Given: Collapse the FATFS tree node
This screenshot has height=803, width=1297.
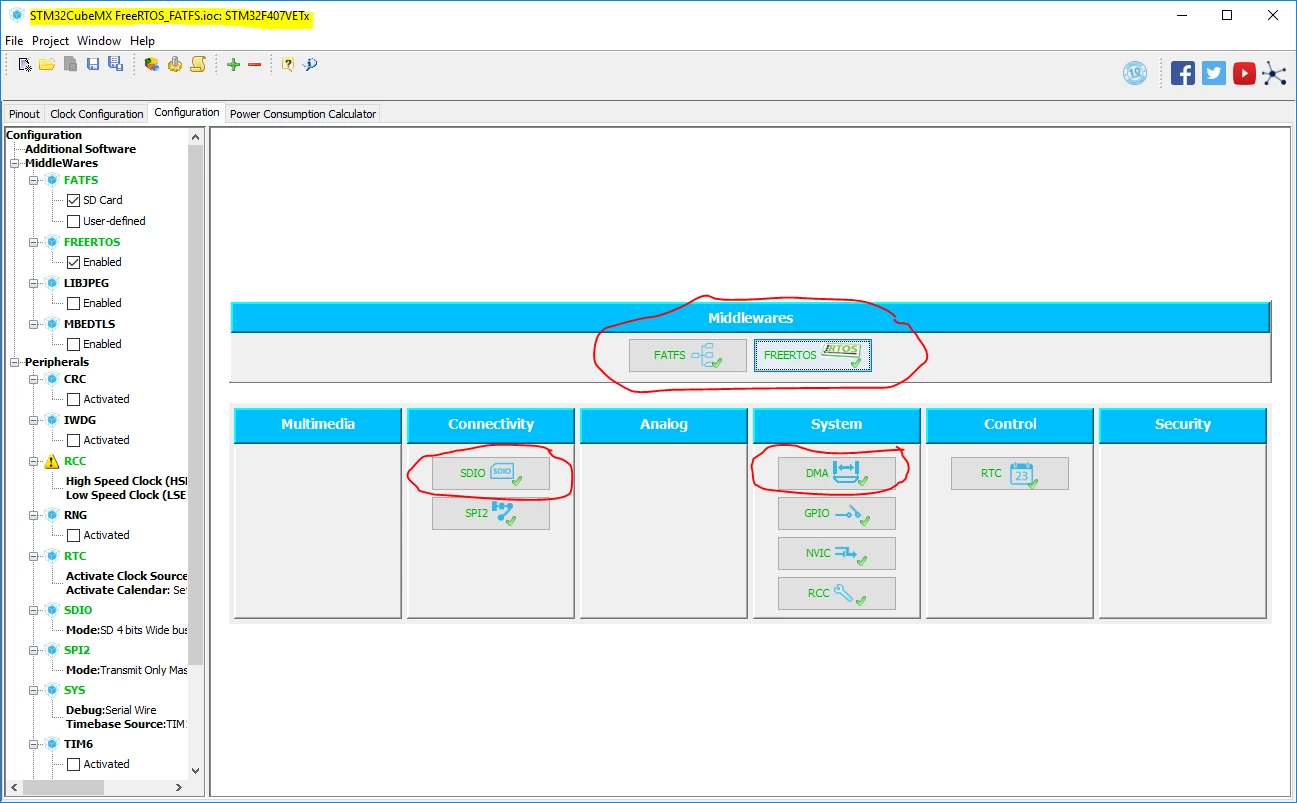Looking at the screenshot, I should tap(33, 180).
